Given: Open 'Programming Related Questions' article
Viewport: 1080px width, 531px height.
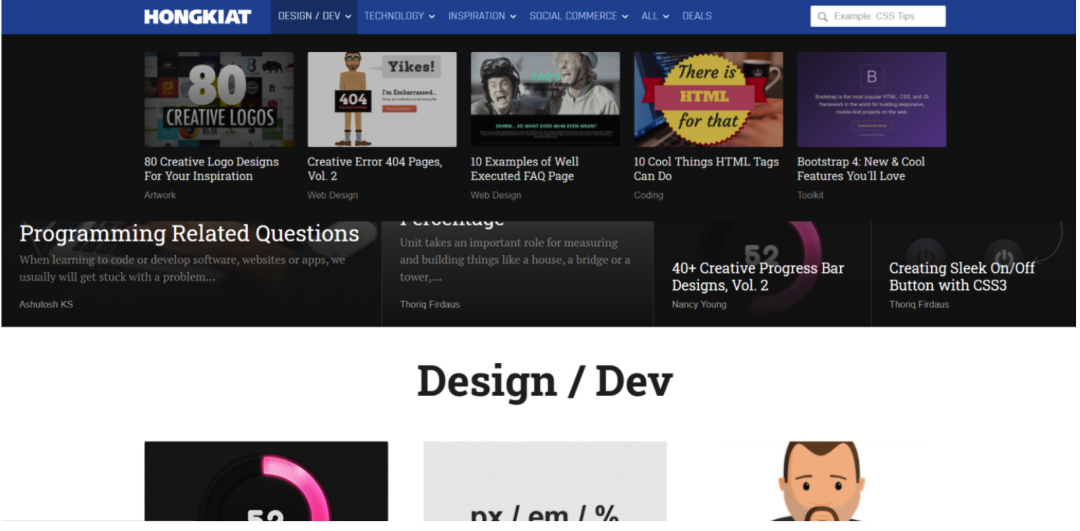Looking at the screenshot, I should tap(189, 234).
